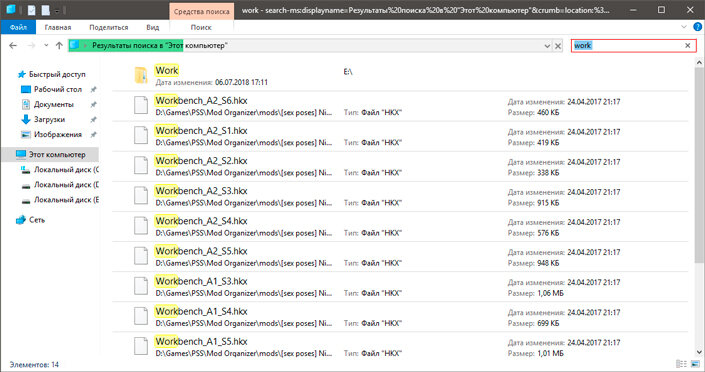Viewport: 705px width, 372px height.
Task: Open the Файл menu
Action: click(18, 27)
